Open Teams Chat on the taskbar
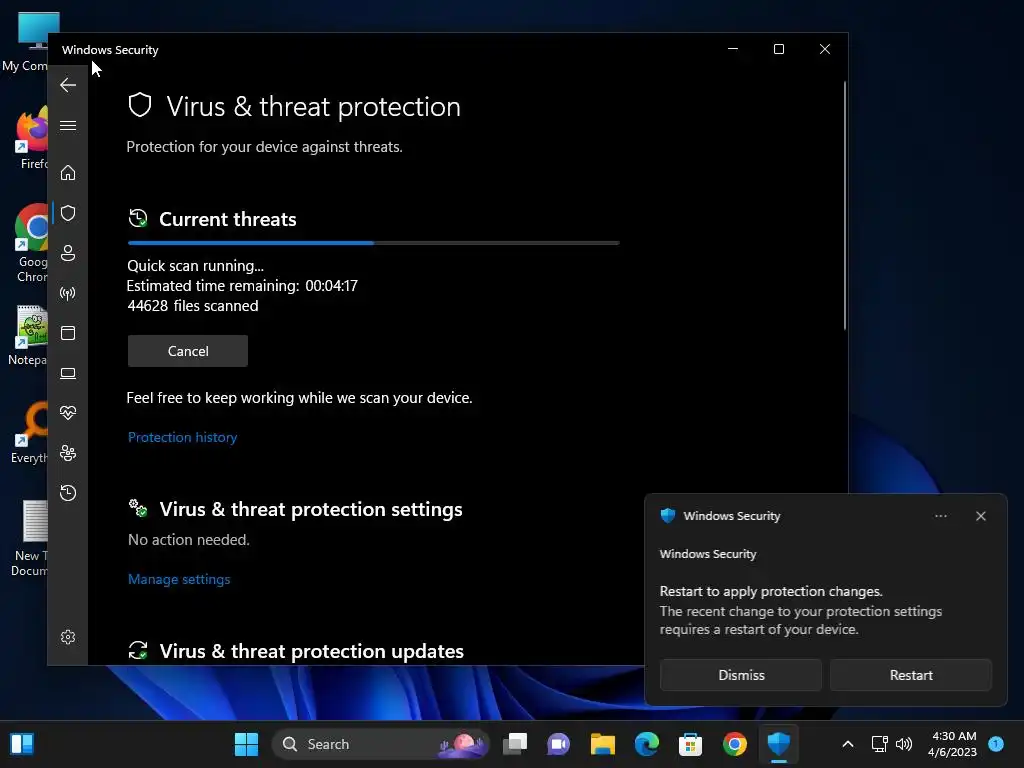 point(559,744)
